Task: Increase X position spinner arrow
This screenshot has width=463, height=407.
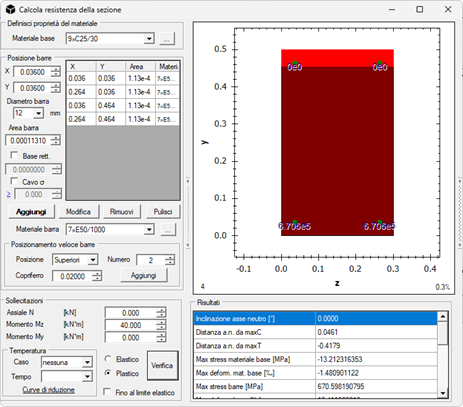Action: coord(56,69)
